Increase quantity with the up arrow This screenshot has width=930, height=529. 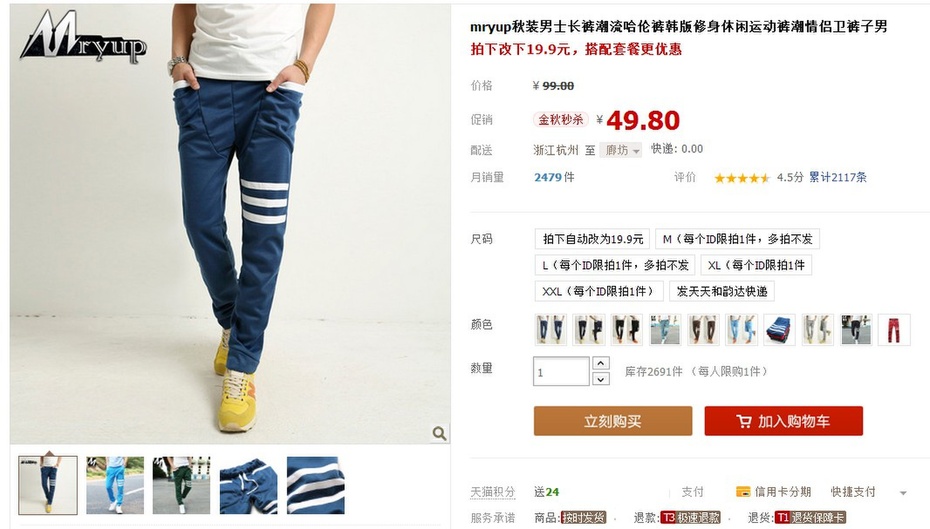point(601,363)
